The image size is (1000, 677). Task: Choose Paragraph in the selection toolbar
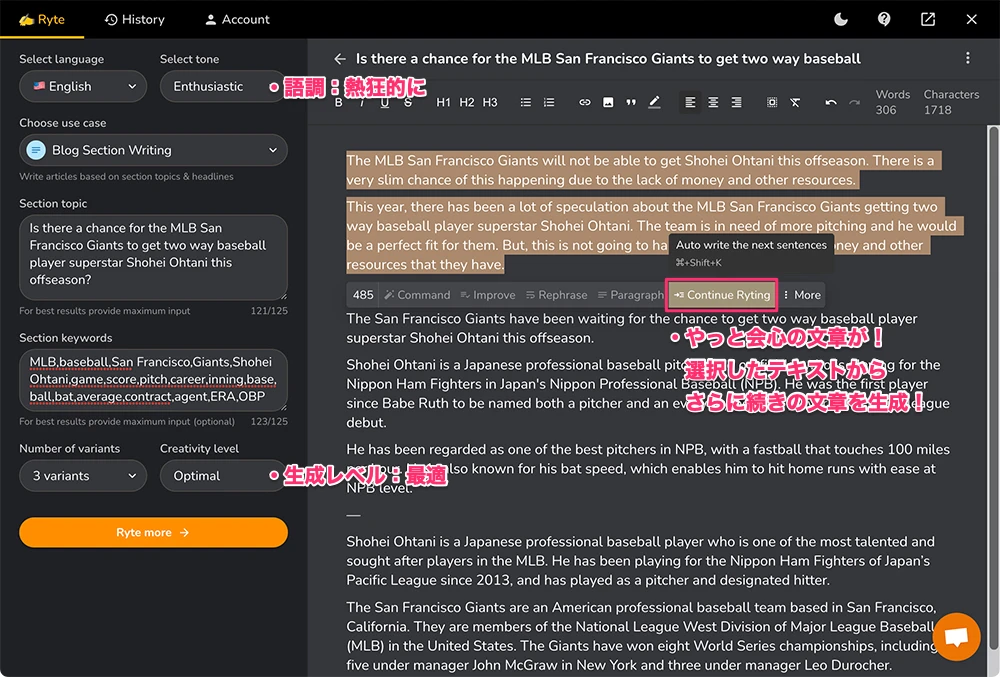pos(630,295)
